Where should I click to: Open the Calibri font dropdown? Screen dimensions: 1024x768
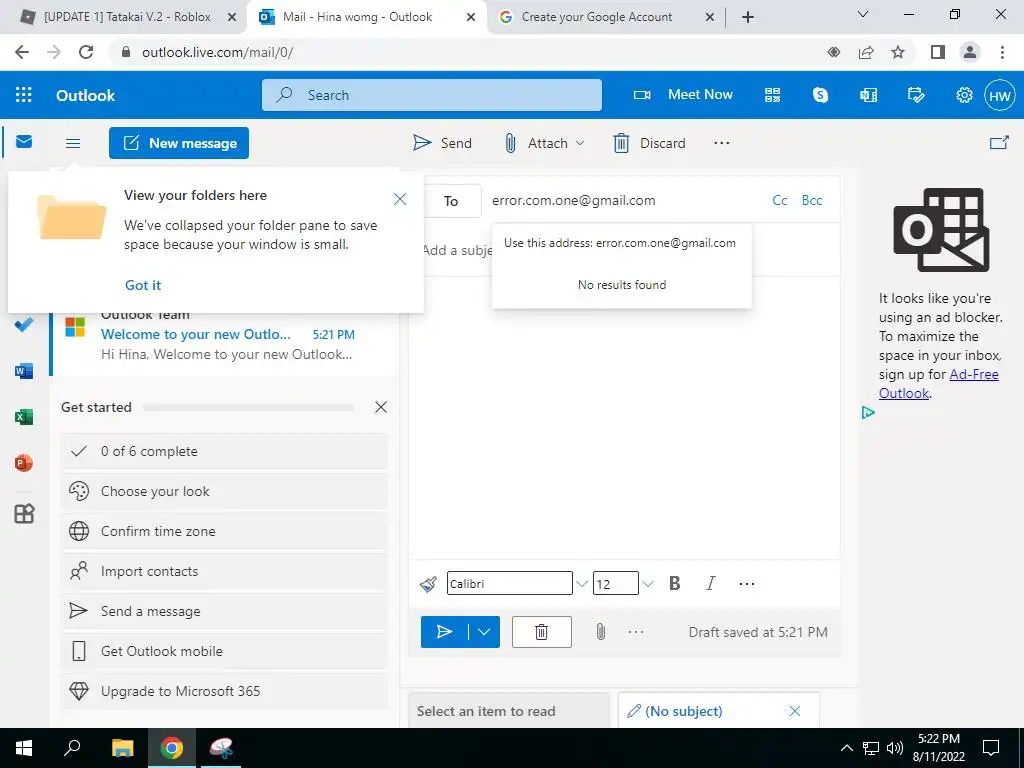coord(581,584)
